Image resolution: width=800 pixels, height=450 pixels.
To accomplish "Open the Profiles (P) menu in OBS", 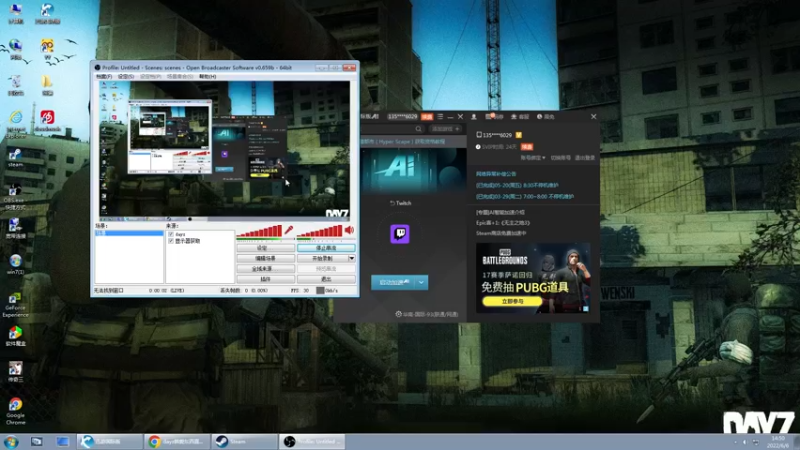I will point(151,77).
